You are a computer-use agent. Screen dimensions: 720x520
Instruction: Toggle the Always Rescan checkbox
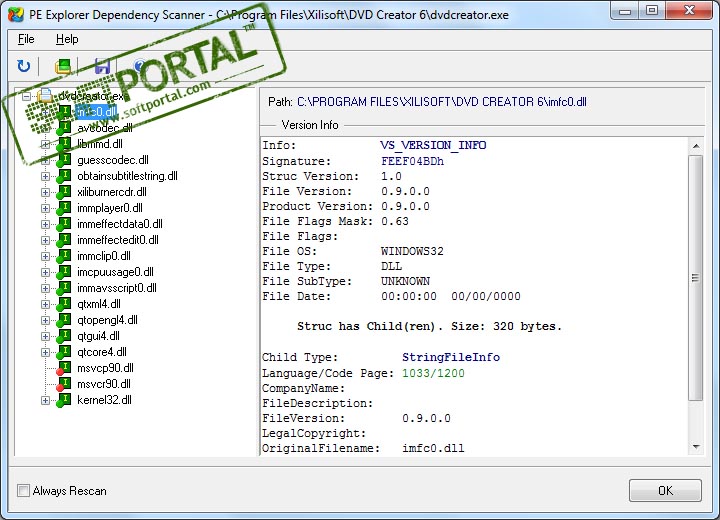point(23,491)
